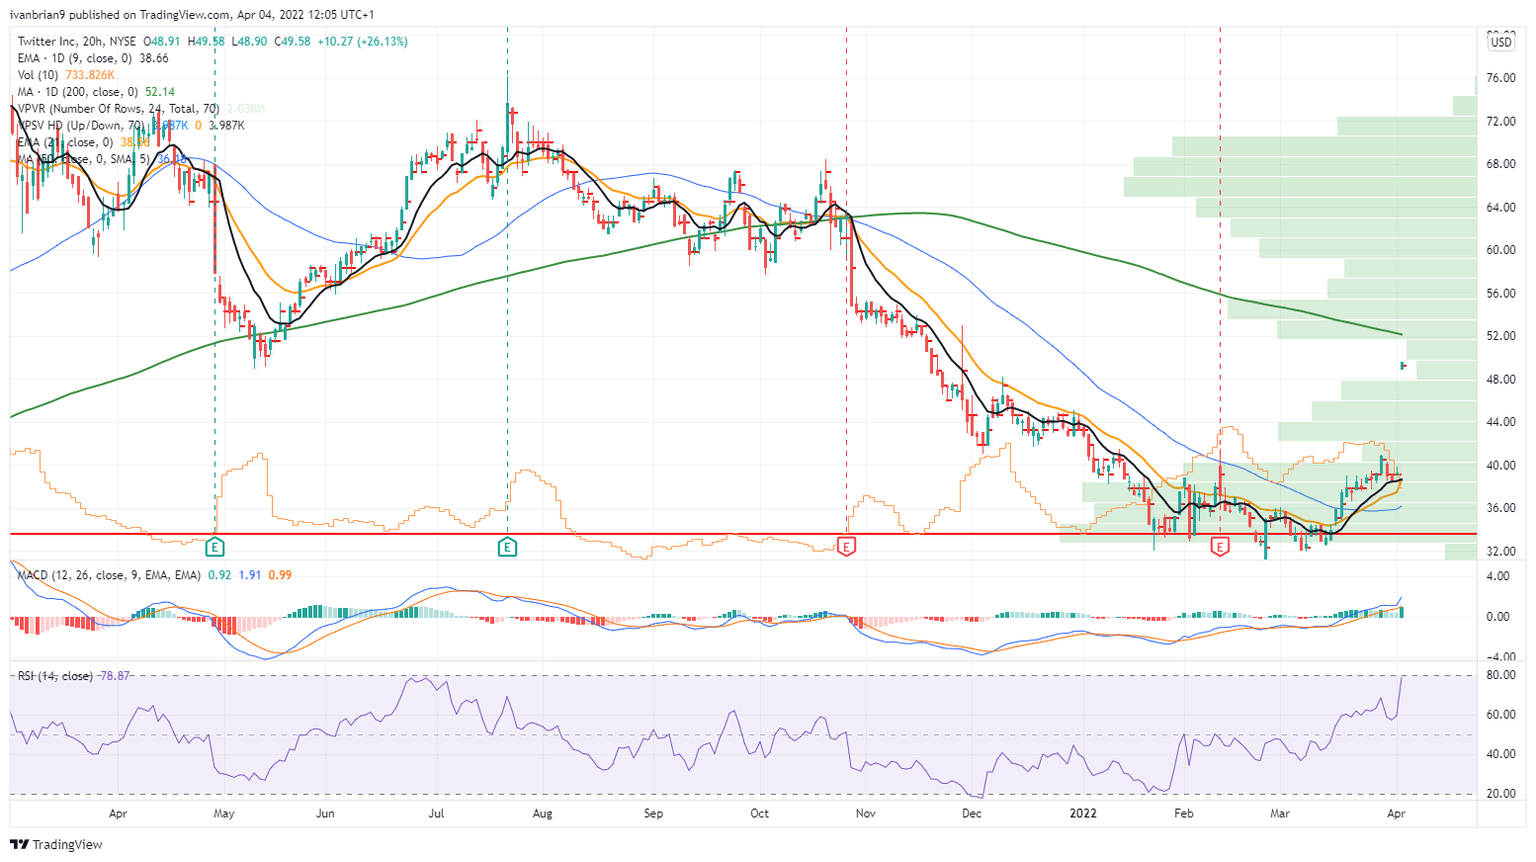Click the 52.00 price axis label
Image resolution: width=1536 pixels, height=862 pixels.
tap(1501, 336)
